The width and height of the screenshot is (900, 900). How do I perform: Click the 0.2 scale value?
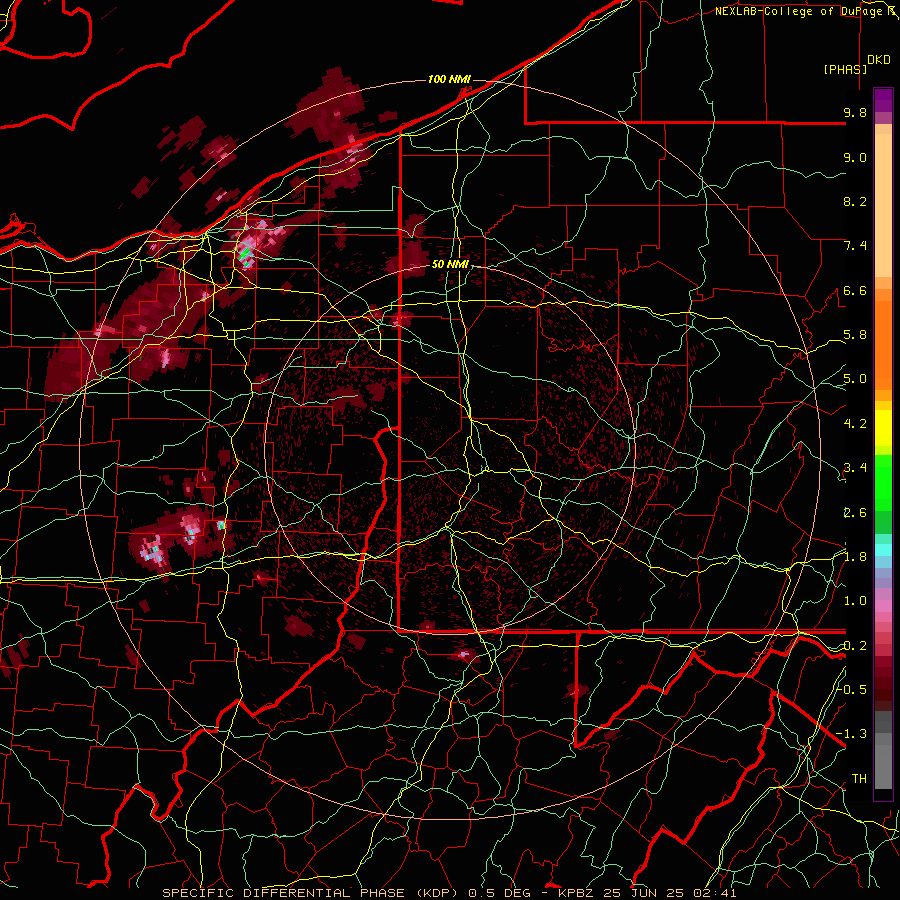[x=855, y=646]
